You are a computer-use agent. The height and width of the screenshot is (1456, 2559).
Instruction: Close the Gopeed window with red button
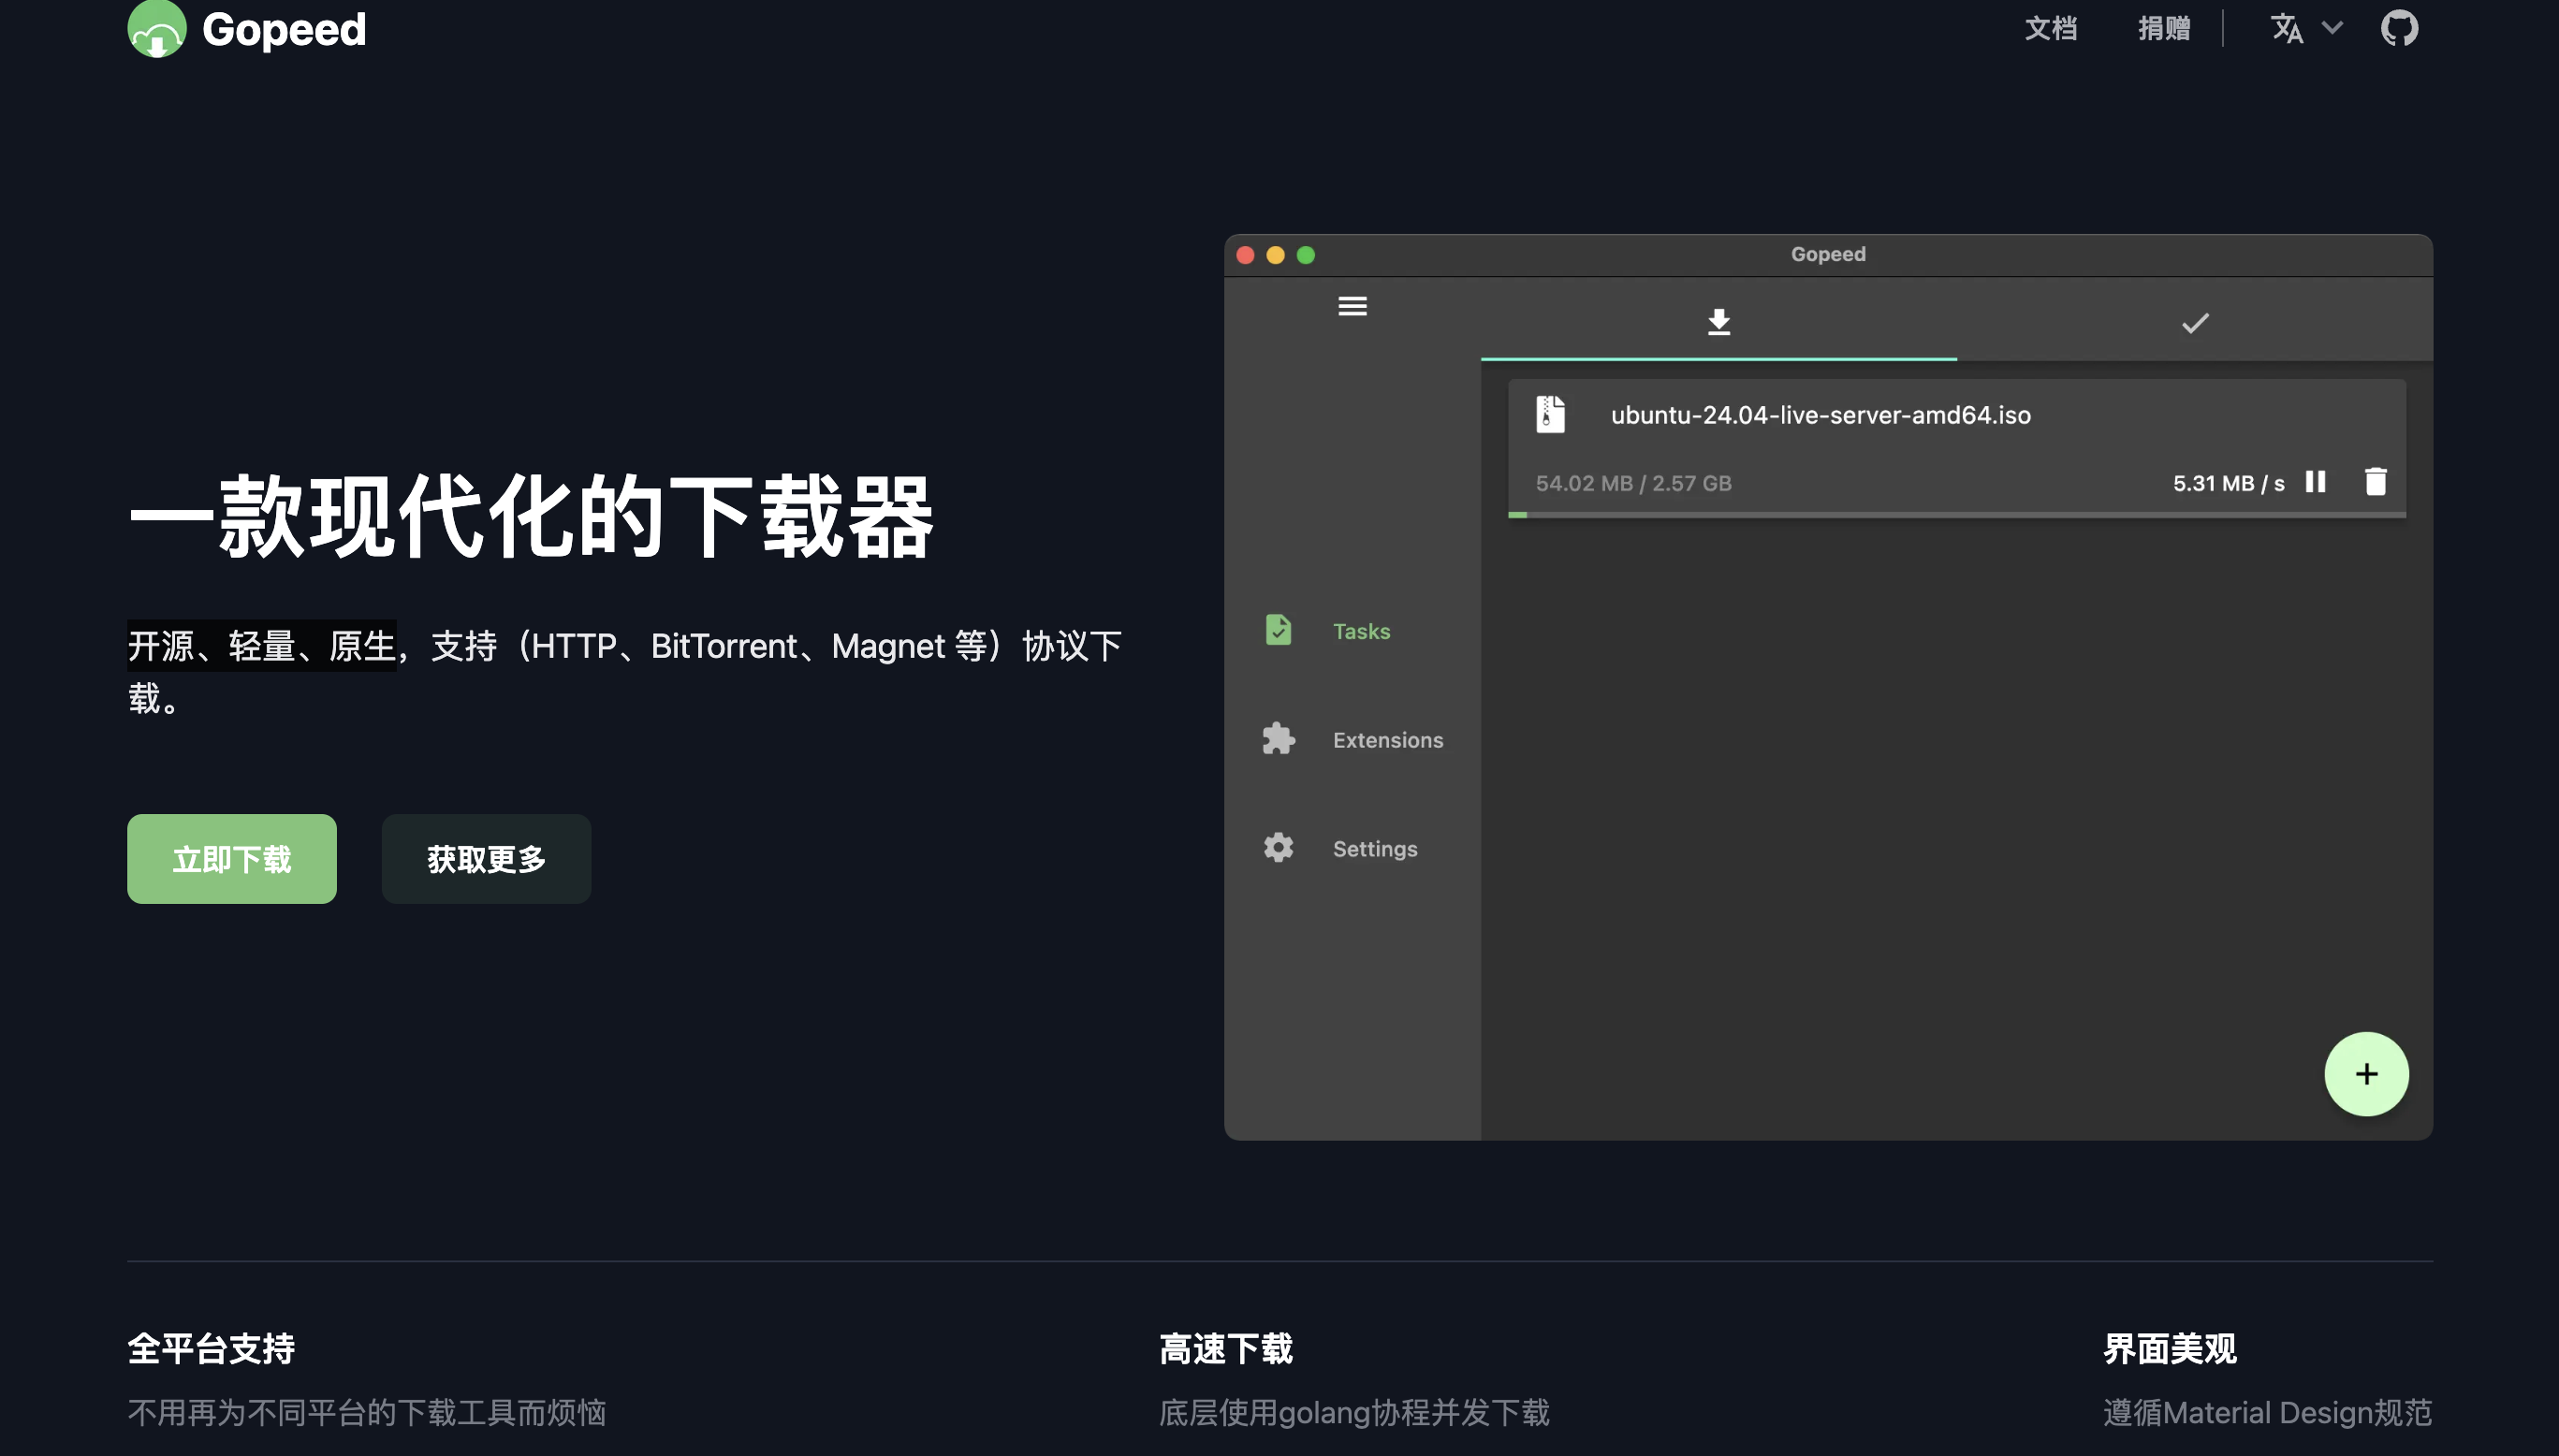(x=1245, y=255)
